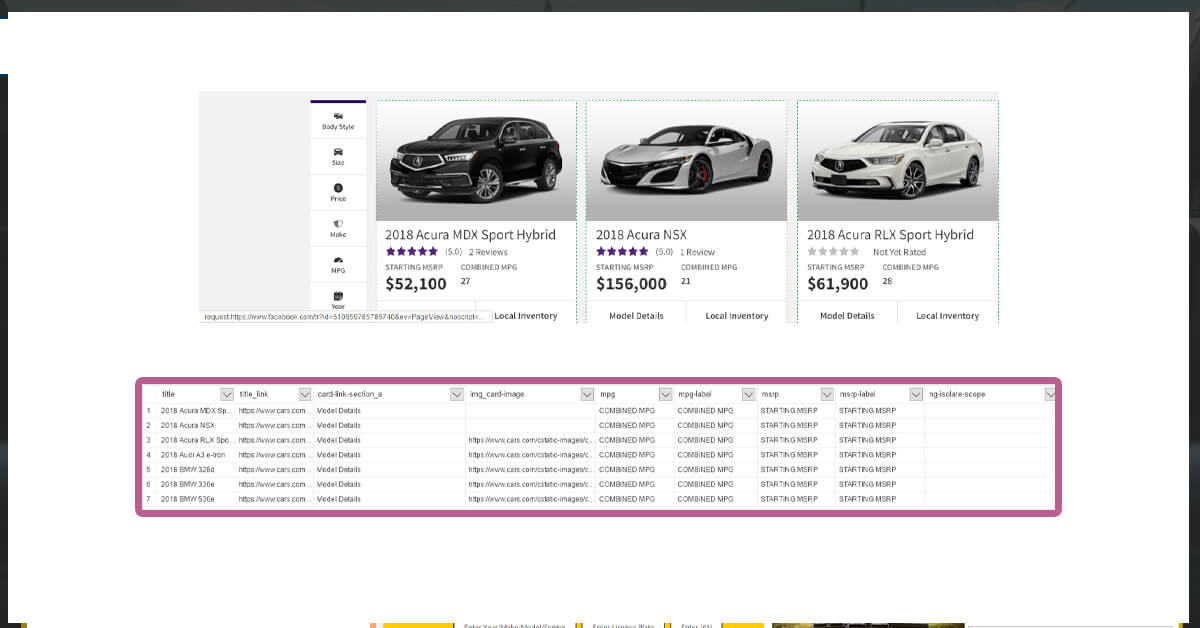This screenshot has width=1200, height=628.
Task: Click the $52,100 starting MSRP price
Action: coord(416,284)
